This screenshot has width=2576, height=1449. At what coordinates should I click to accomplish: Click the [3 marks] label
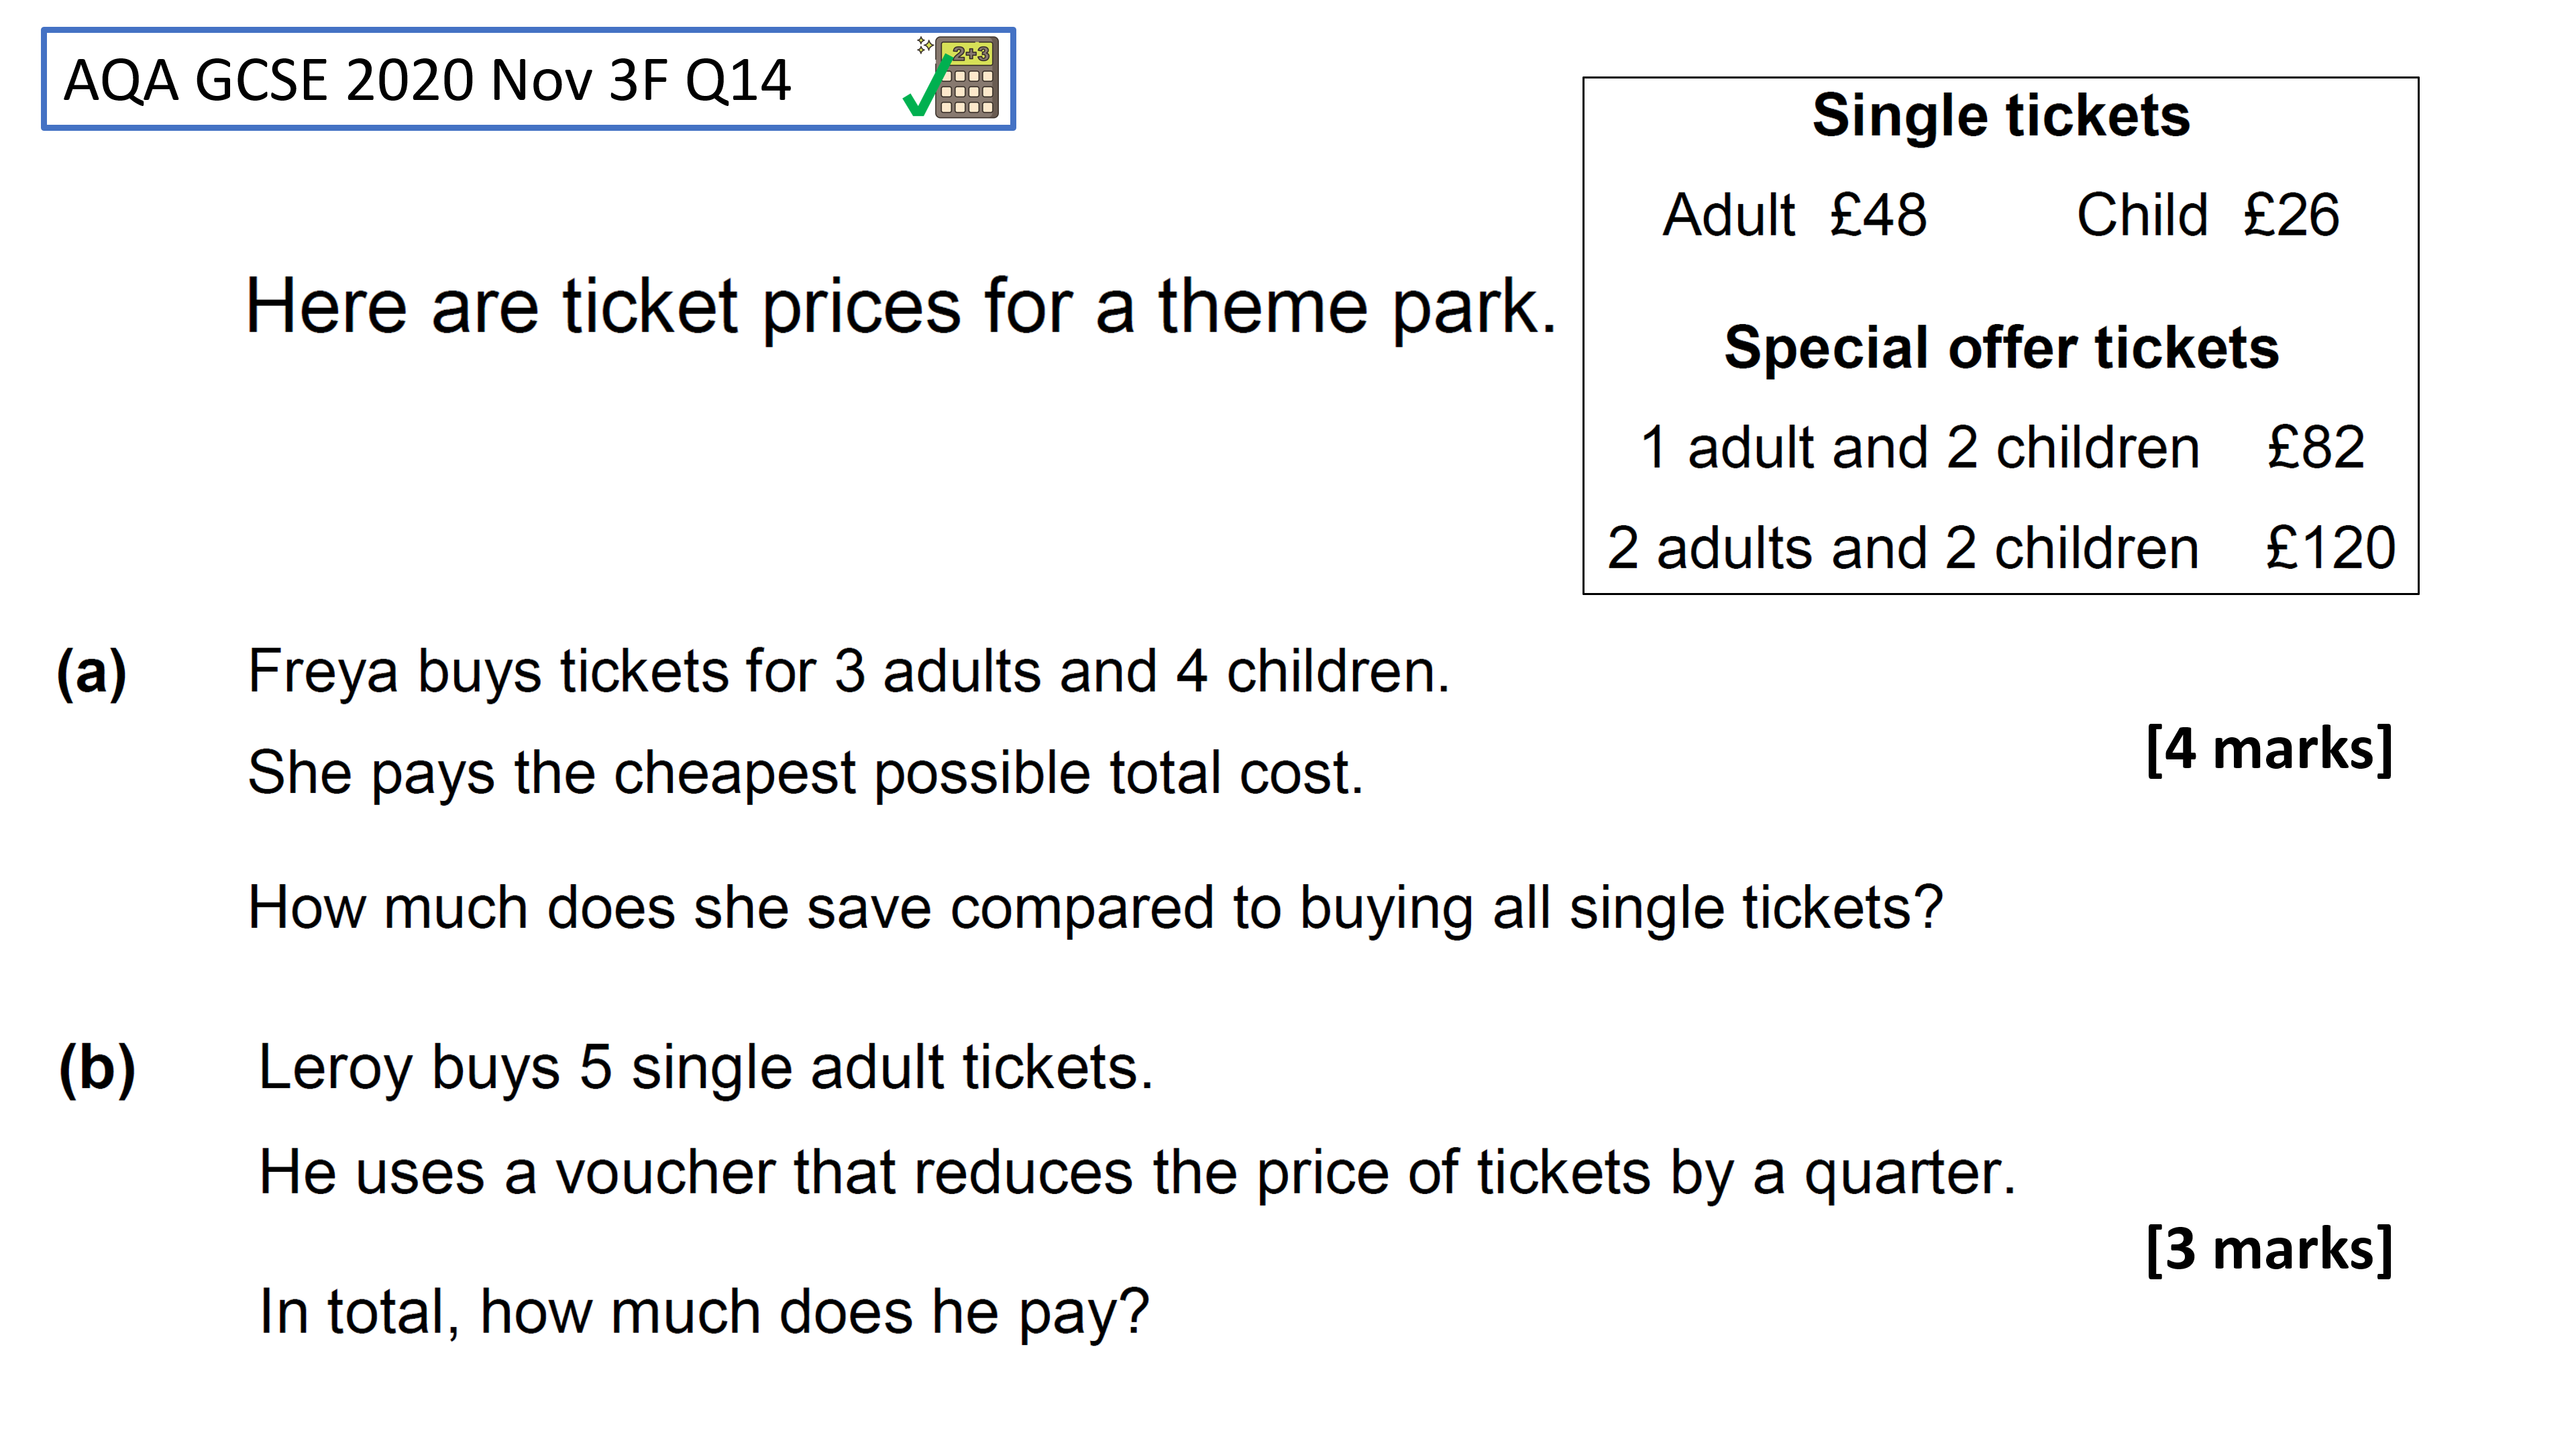pyautogui.click(x=2269, y=1249)
